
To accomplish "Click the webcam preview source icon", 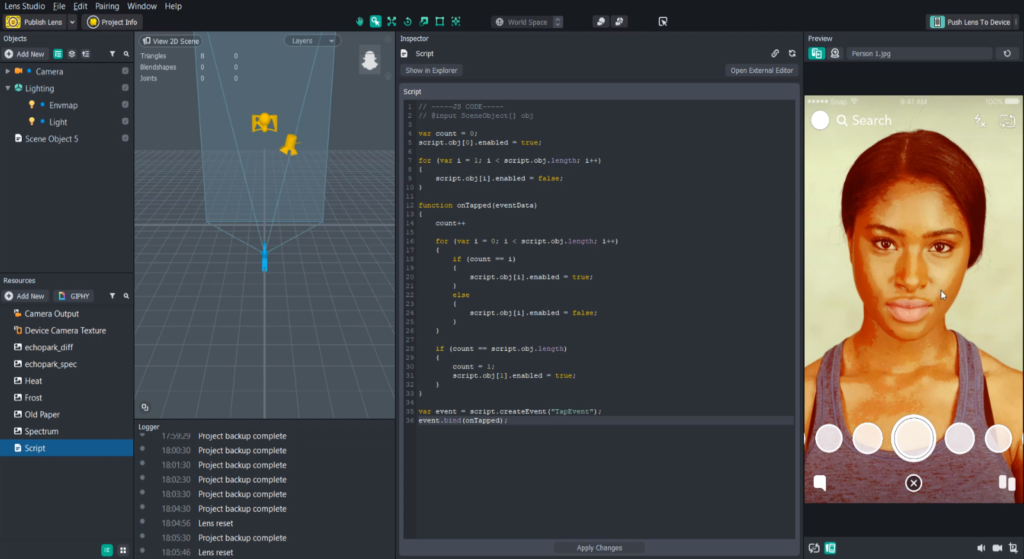I will [834, 53].
